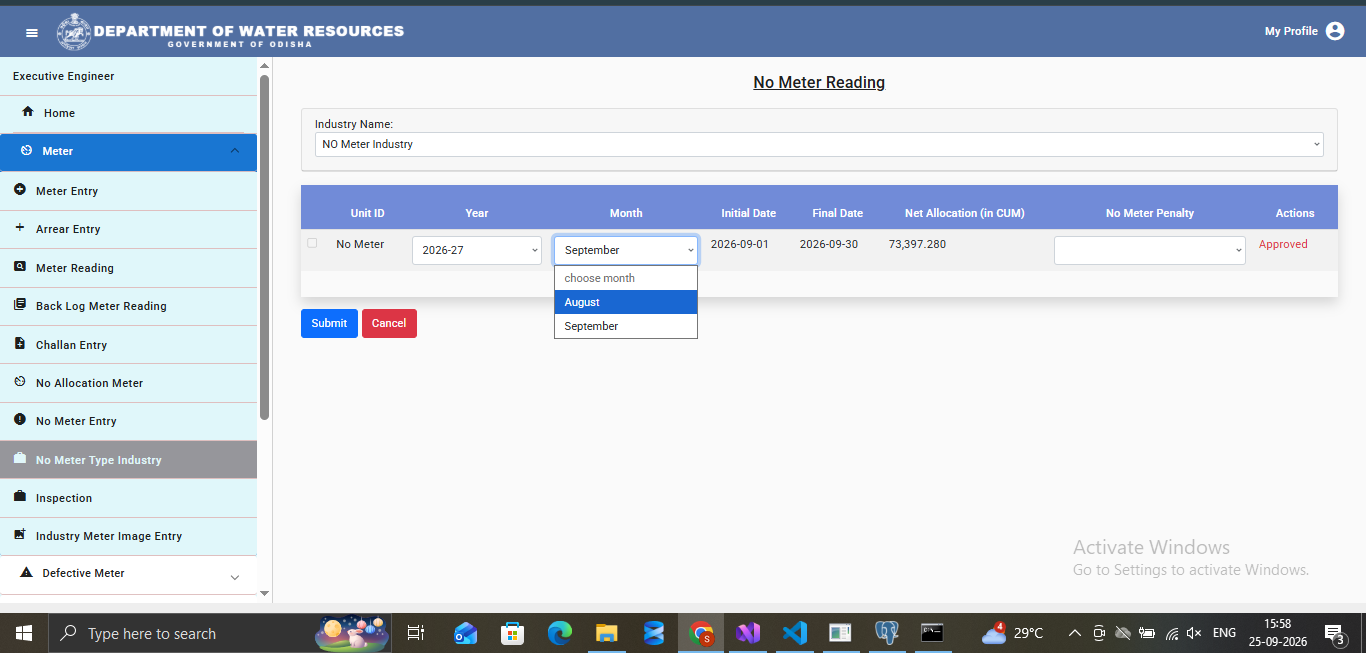Click the sidebar vertical scrollbar
Viewport: 1366px width, 653px height.
(x=264, y=247)
